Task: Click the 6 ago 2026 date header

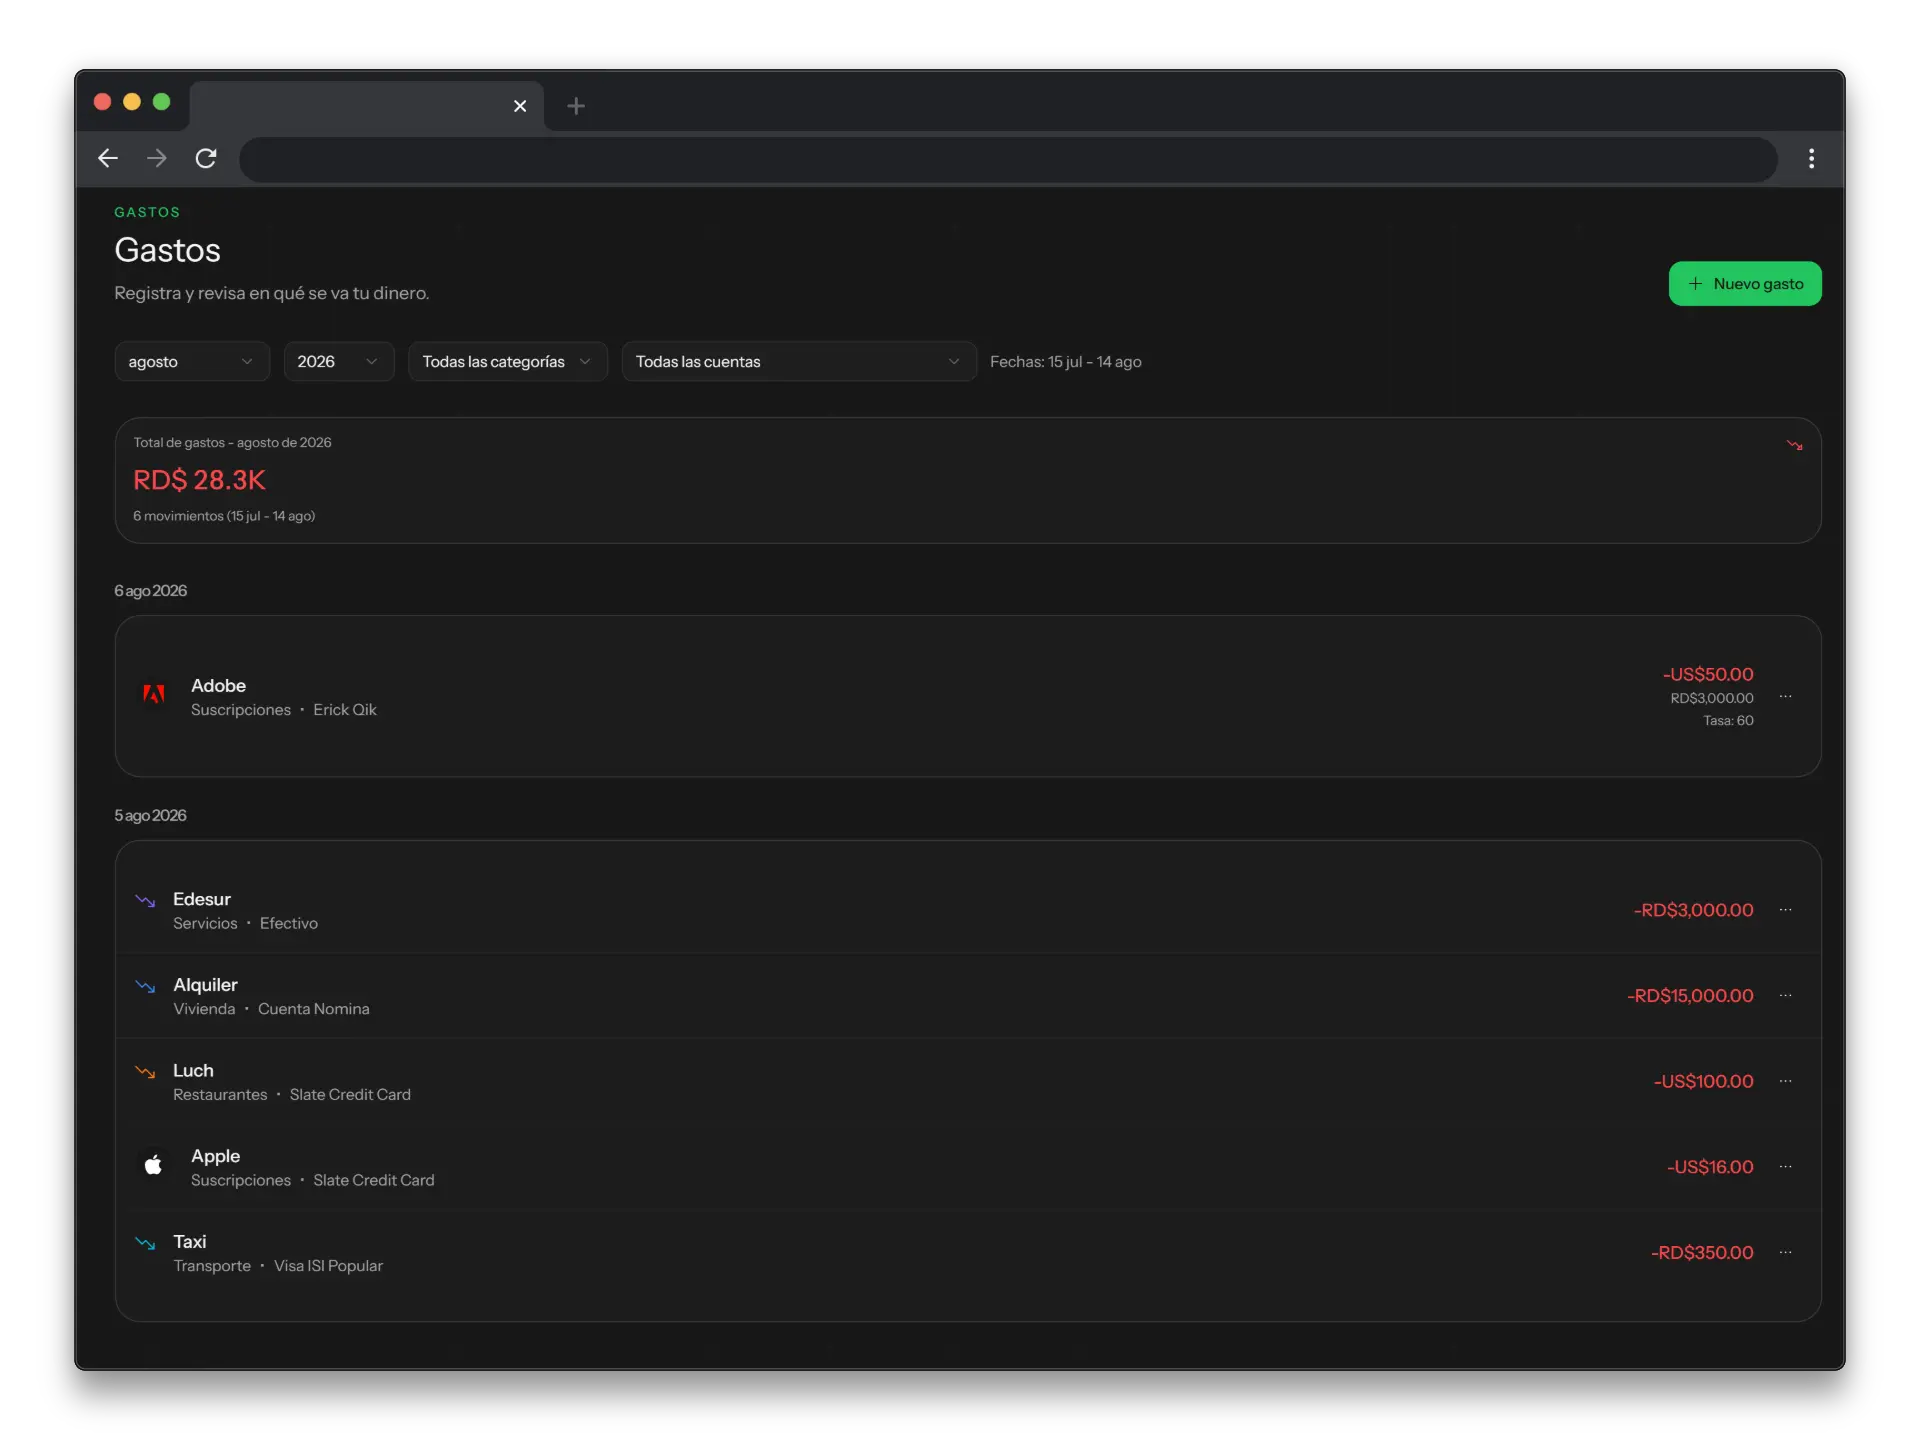Action: [x=150, y=591]
